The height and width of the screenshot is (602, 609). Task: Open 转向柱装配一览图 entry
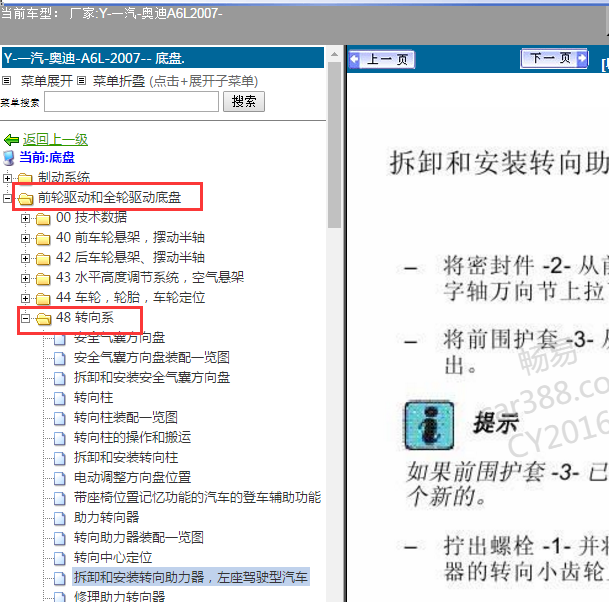[126, 418]
